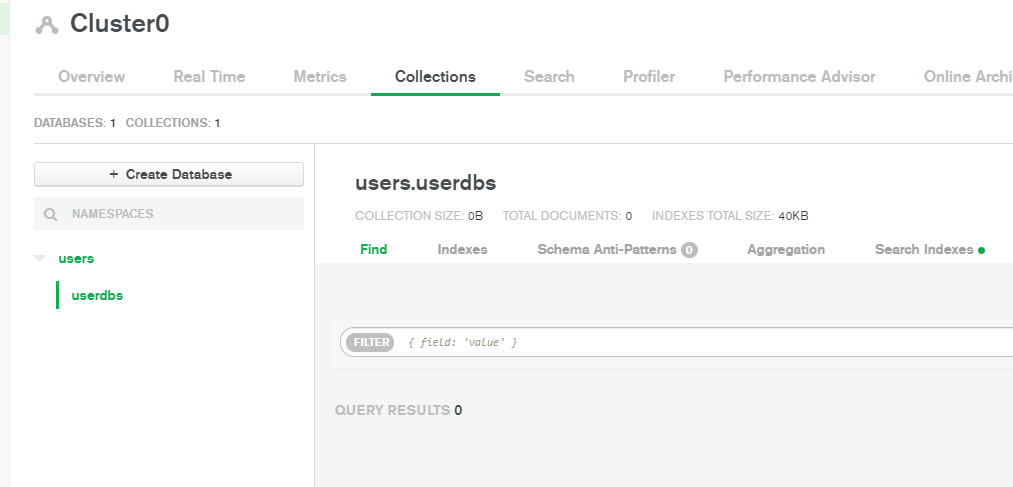This screenshot has width=1013, height=487.
Task: Click the 'COLLECTIONS: 1' text
Action: click(173, 123)
